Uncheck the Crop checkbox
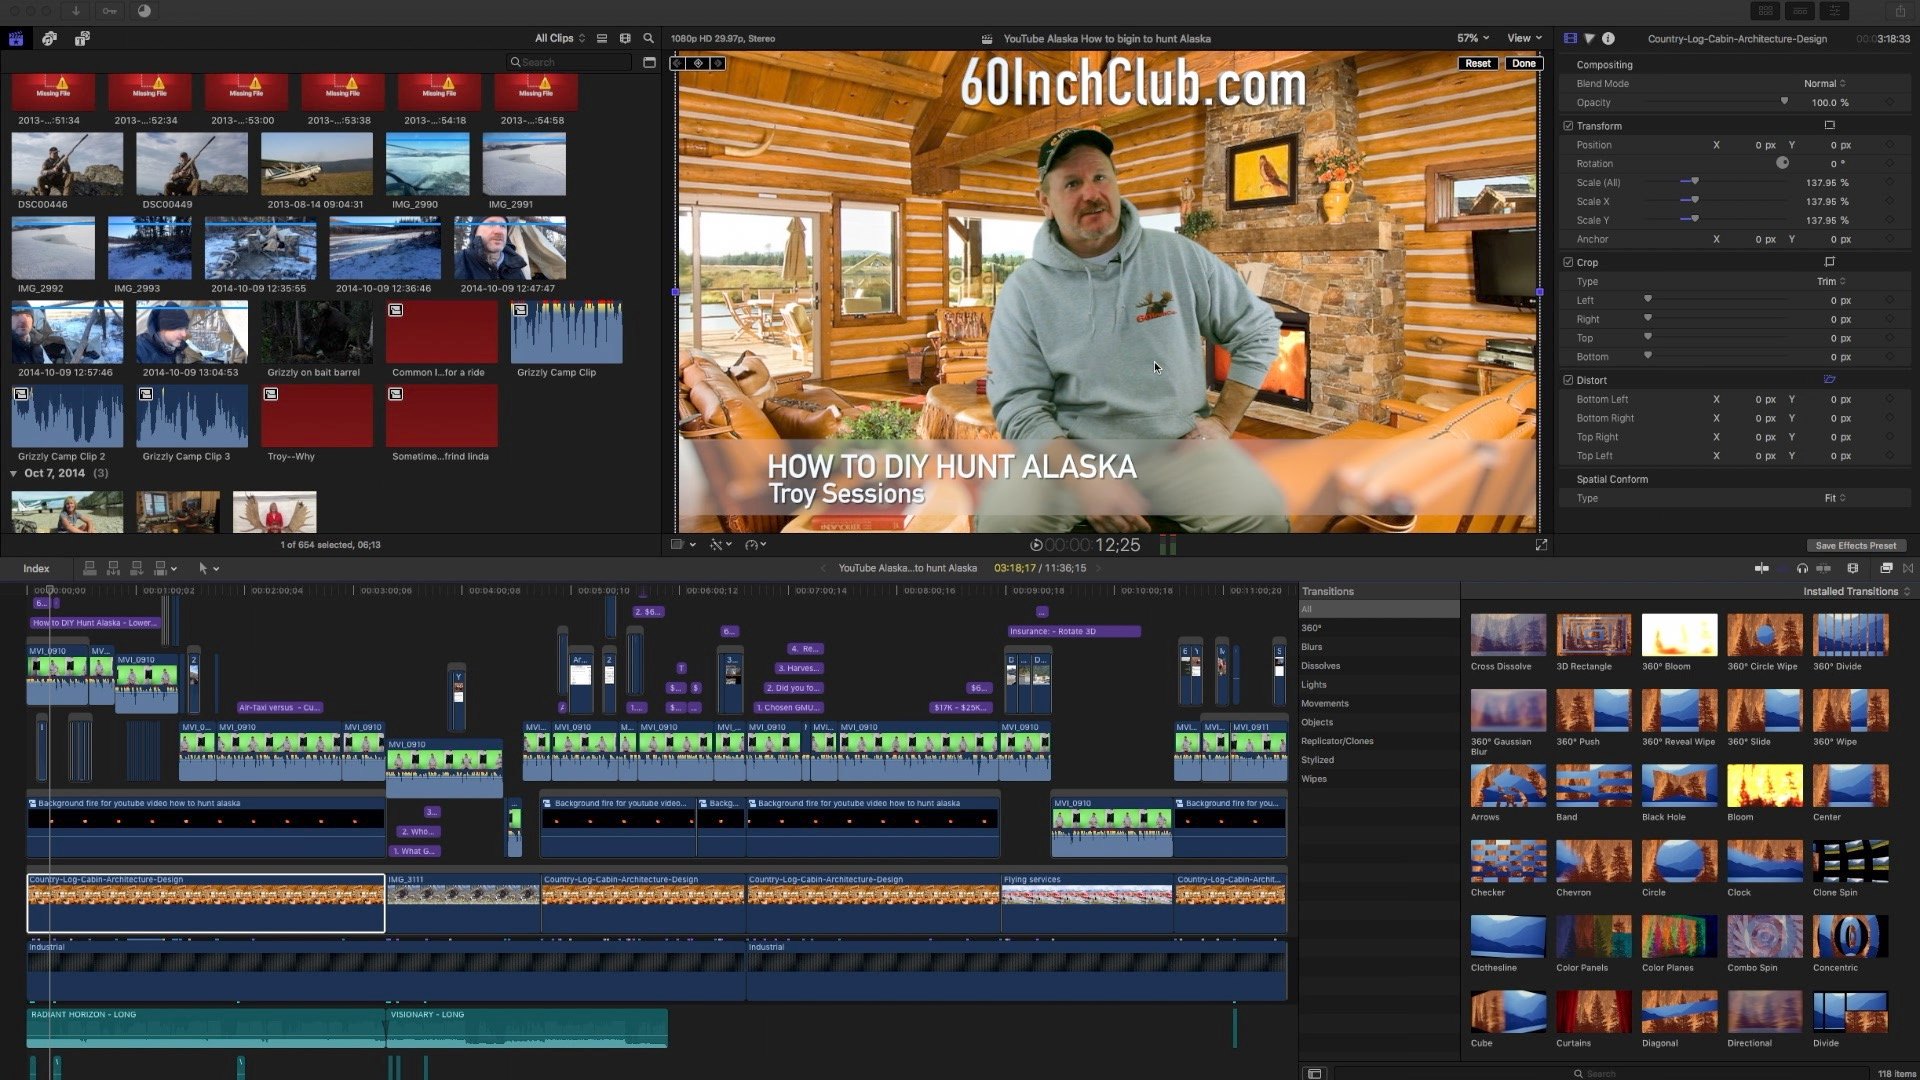Image resolution: width=1920 pixels, height=1080 pixels. (1568, 262)
